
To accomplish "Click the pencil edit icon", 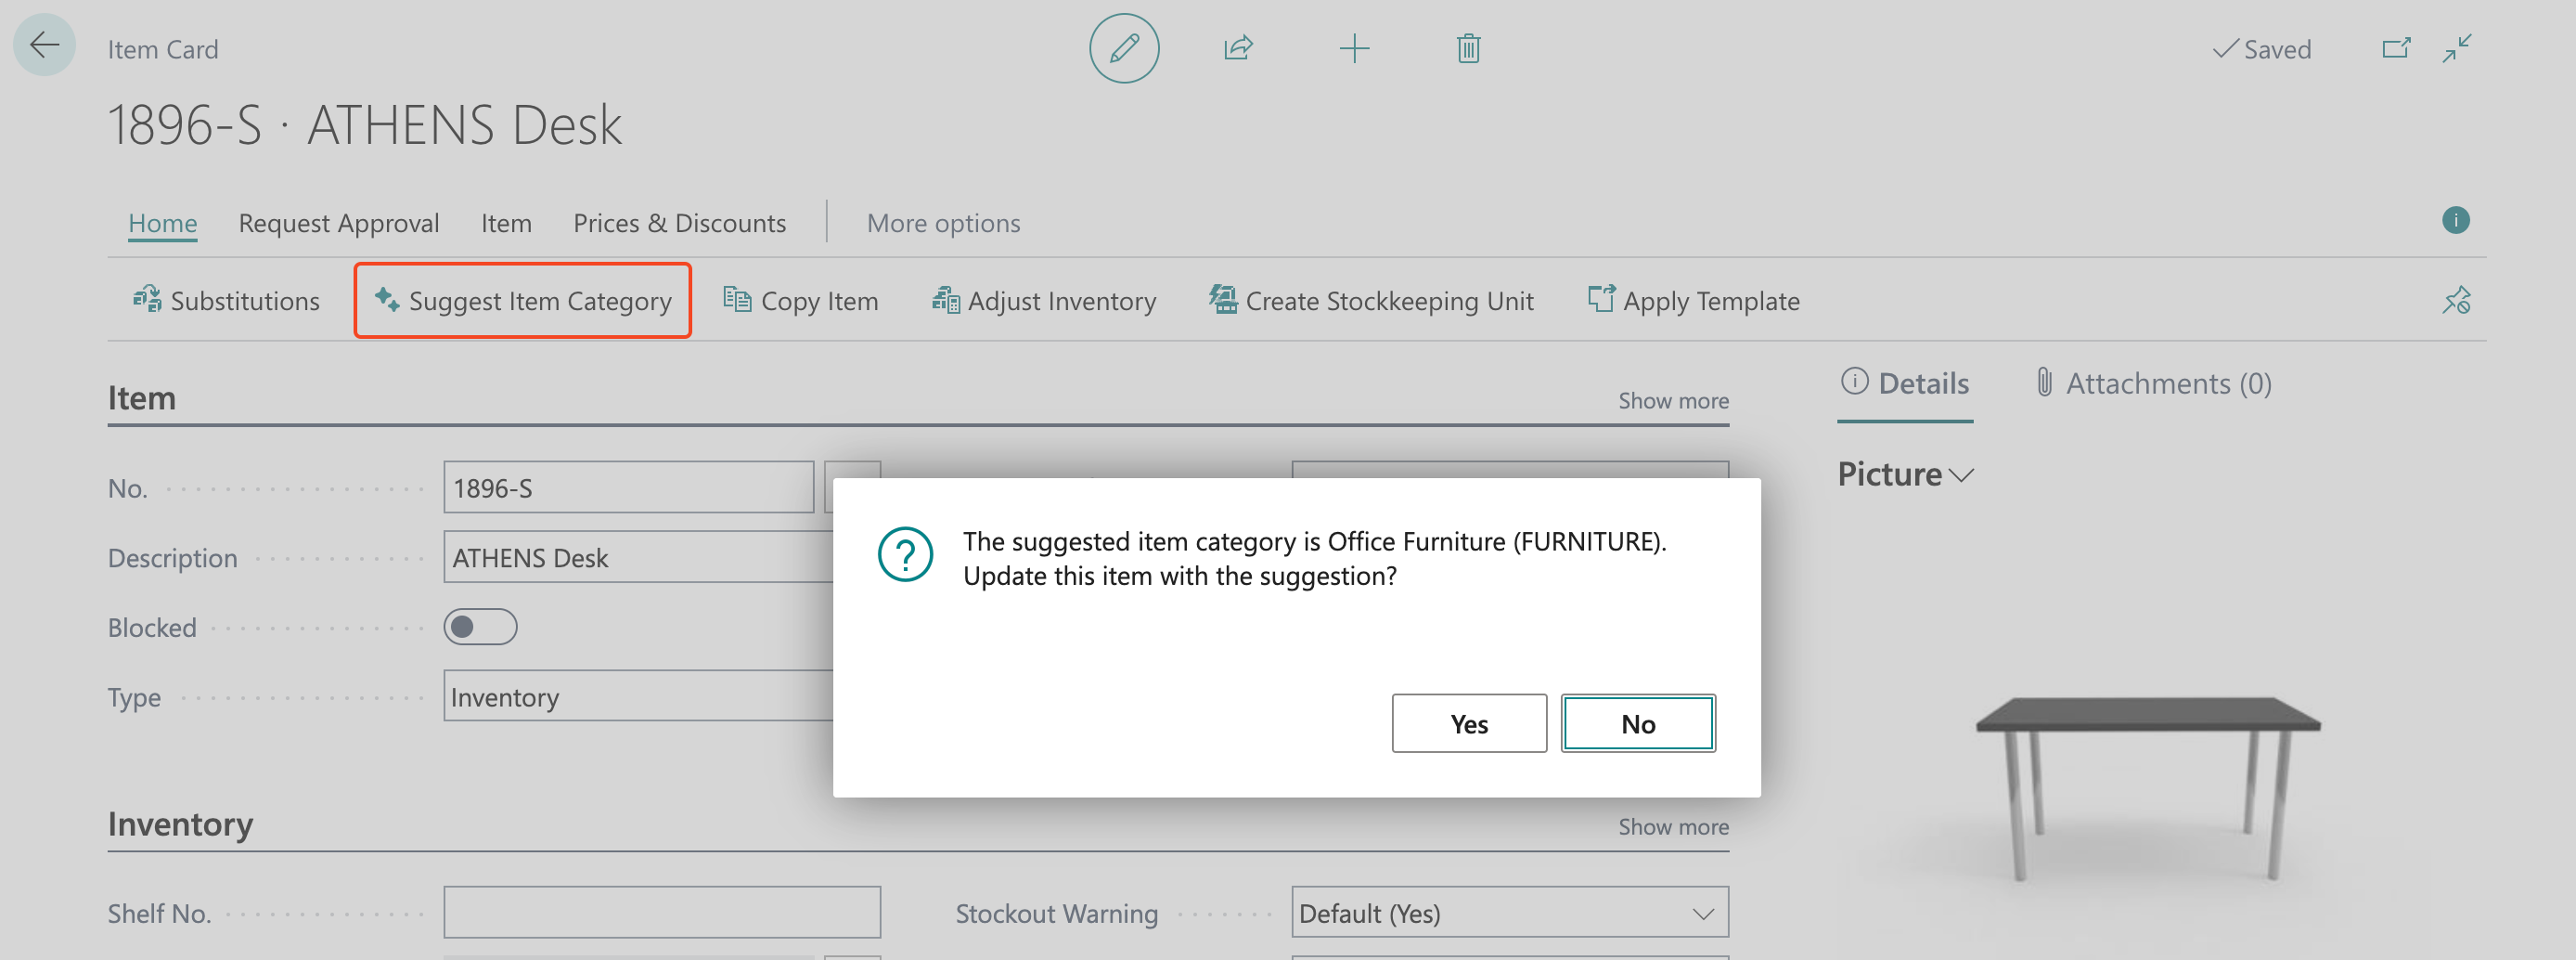I will 1124,48.
